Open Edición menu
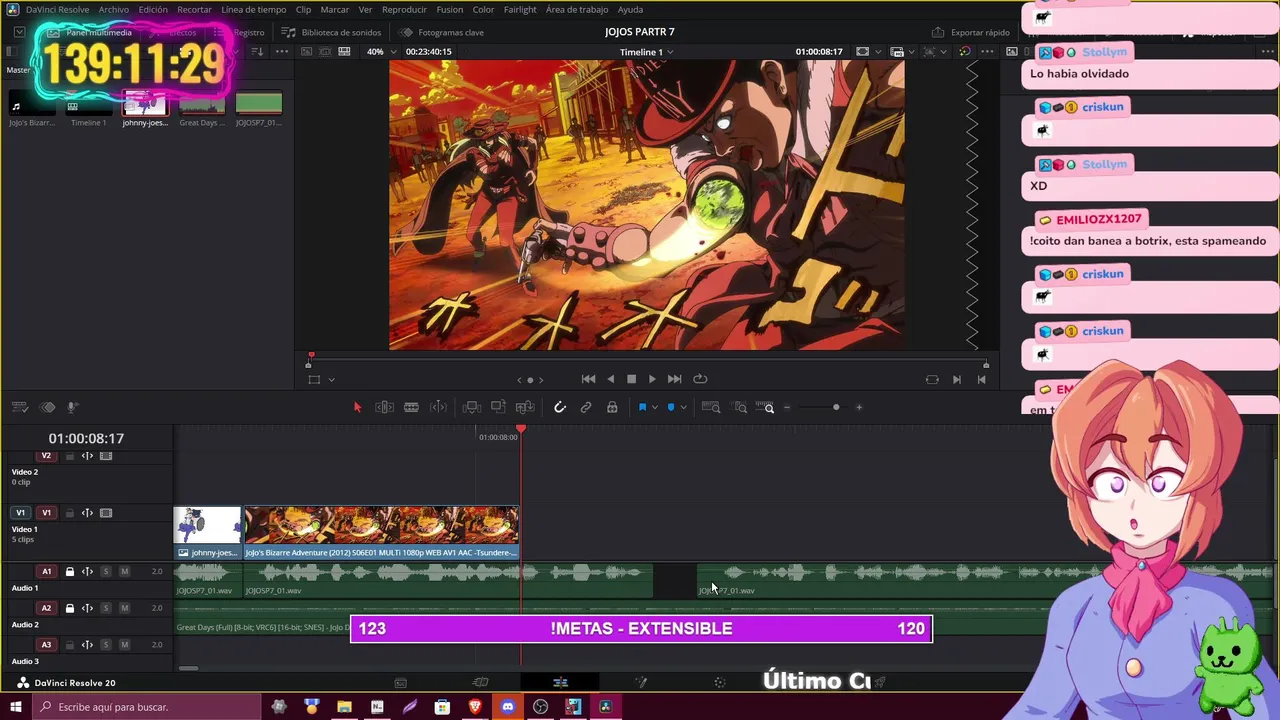1280x720 pixels. coord(153,9)
